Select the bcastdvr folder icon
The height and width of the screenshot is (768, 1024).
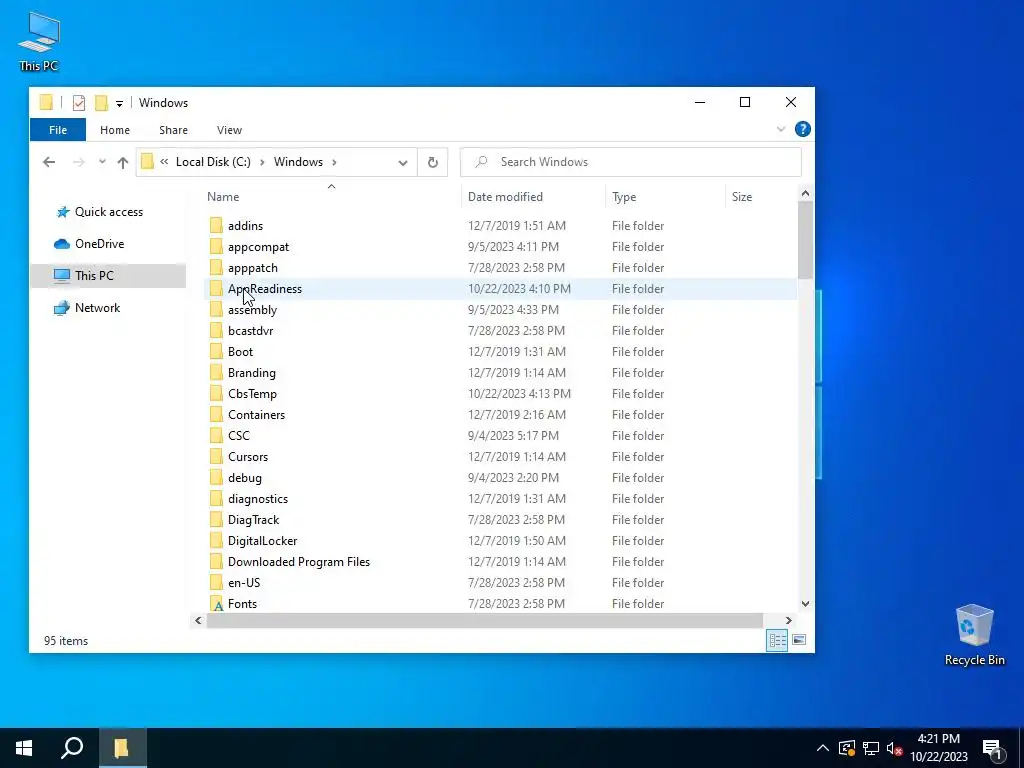pyautogui.click(x=216, y=330)
